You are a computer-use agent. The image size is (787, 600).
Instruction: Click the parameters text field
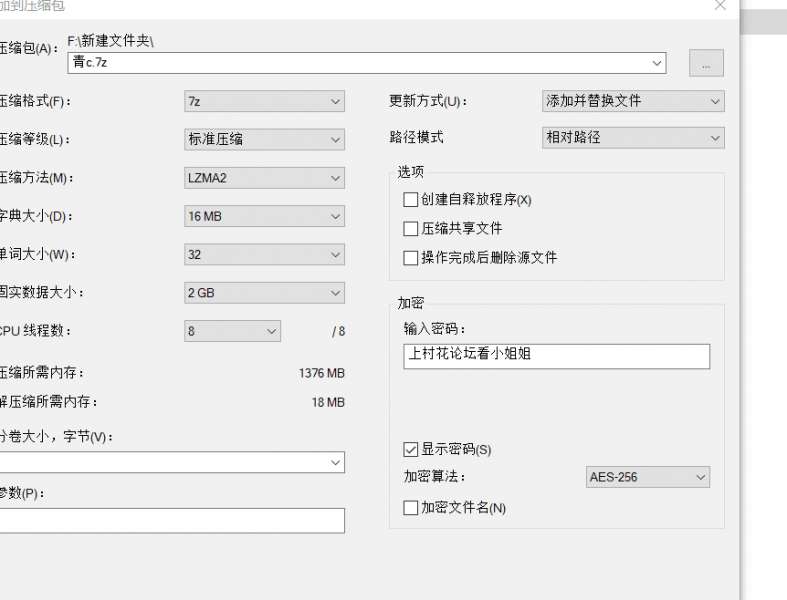click(x=170, y=520)
